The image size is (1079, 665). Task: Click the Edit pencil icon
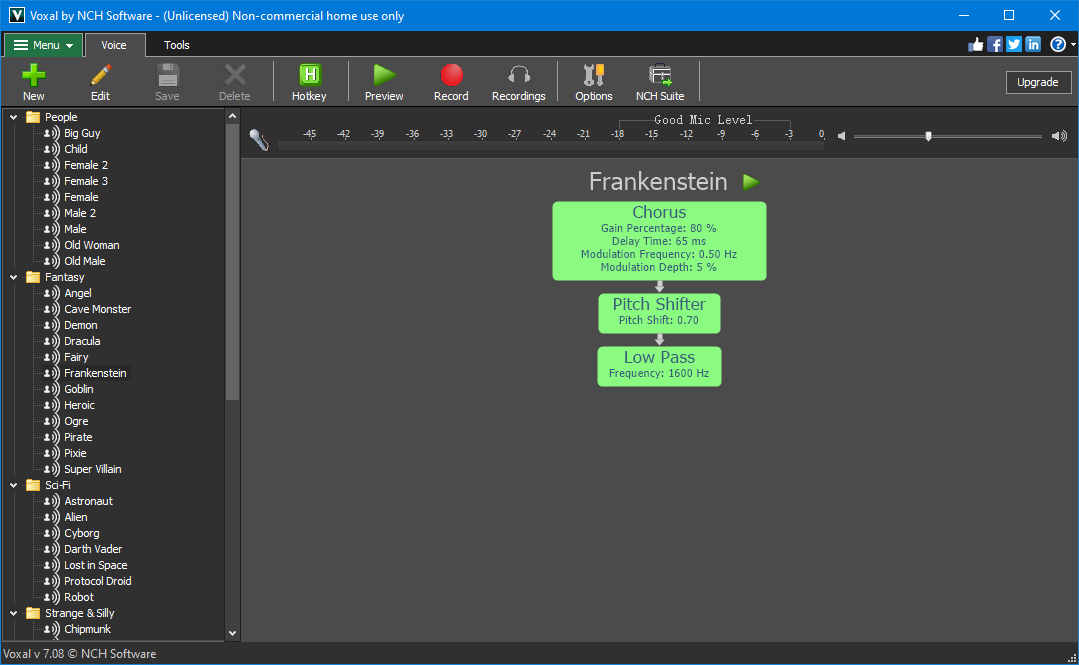(100, 75)
